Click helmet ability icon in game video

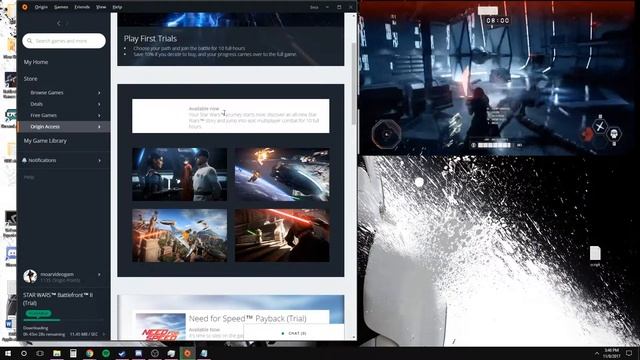coord(613,134)
